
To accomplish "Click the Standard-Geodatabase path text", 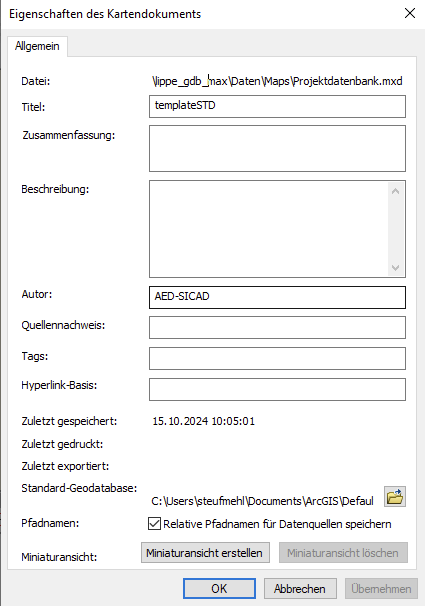I will tap(262, 501).
